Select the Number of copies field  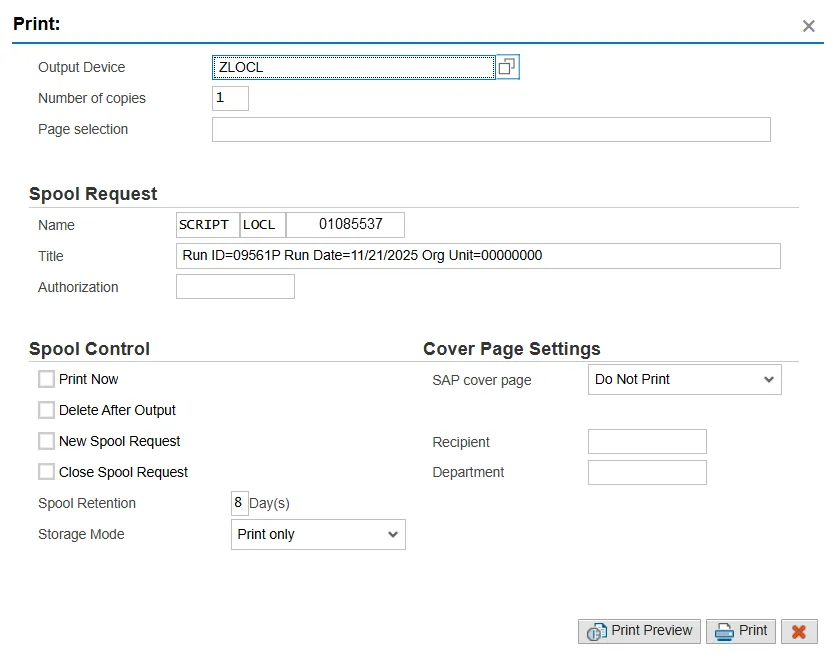coord(230,99)
